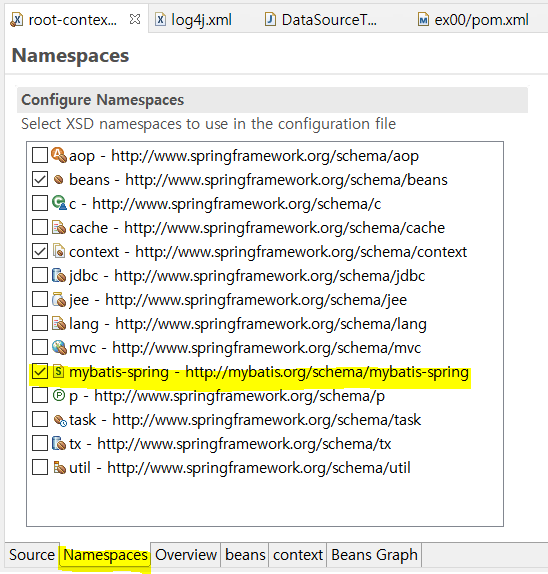Click the tx namespace icon
The image size is (548, 574).
pyautogui.click(x=59, y=443)
